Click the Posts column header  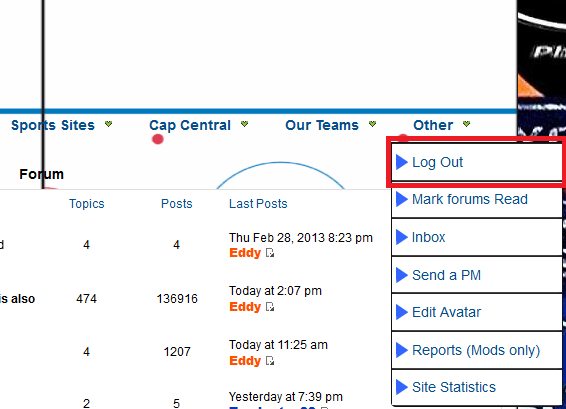point(177,204)
